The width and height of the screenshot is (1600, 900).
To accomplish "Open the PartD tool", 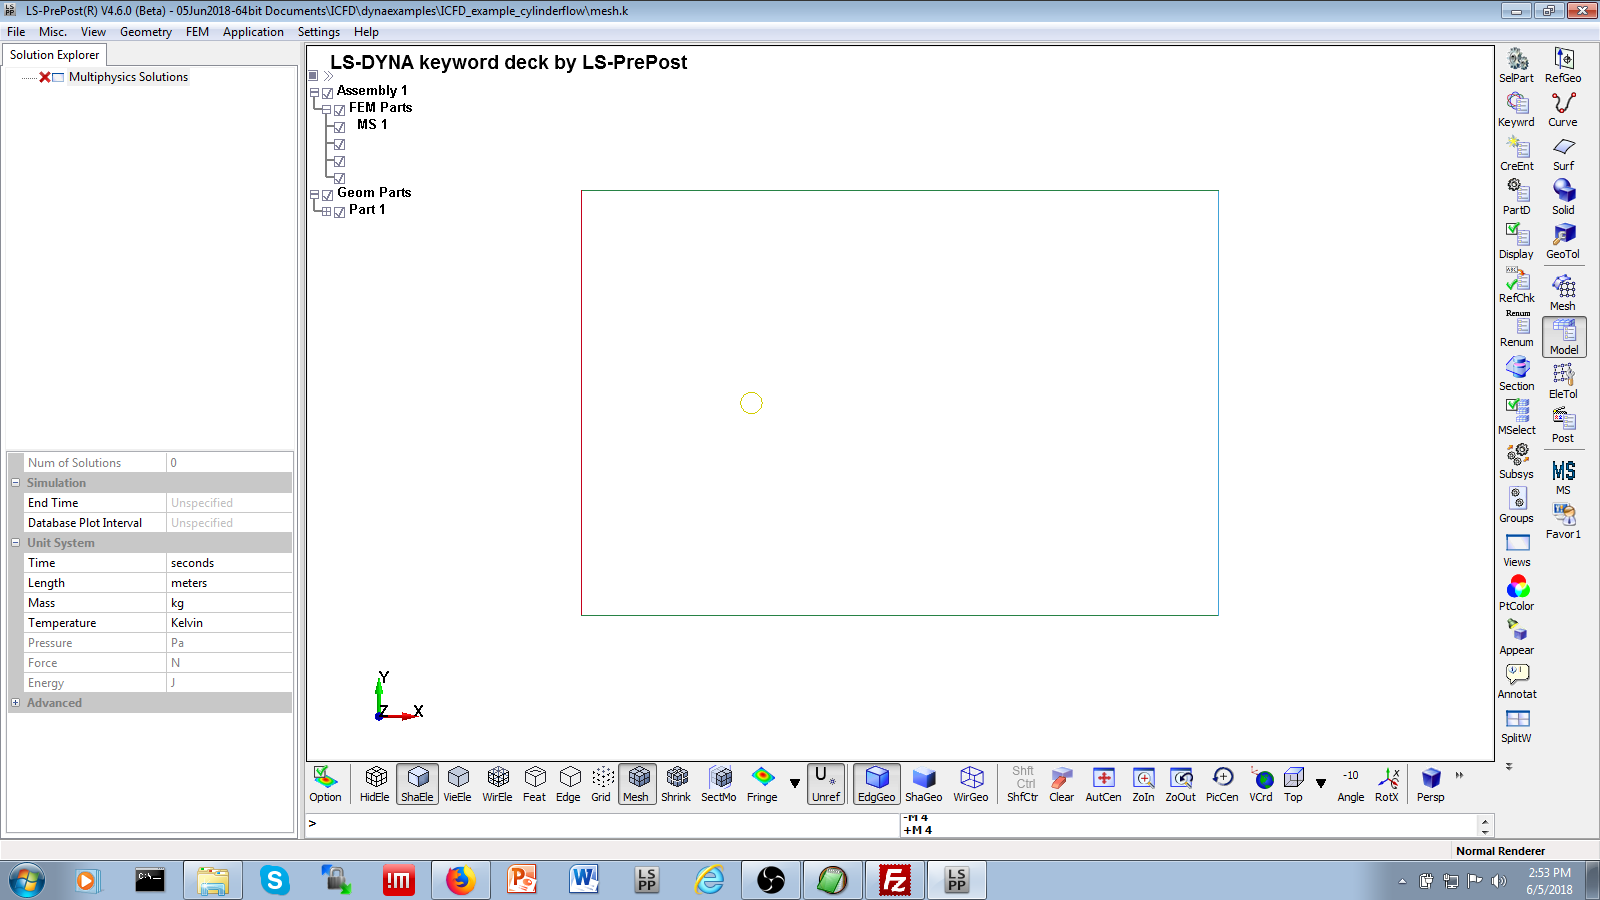I will click(1516, 197).
